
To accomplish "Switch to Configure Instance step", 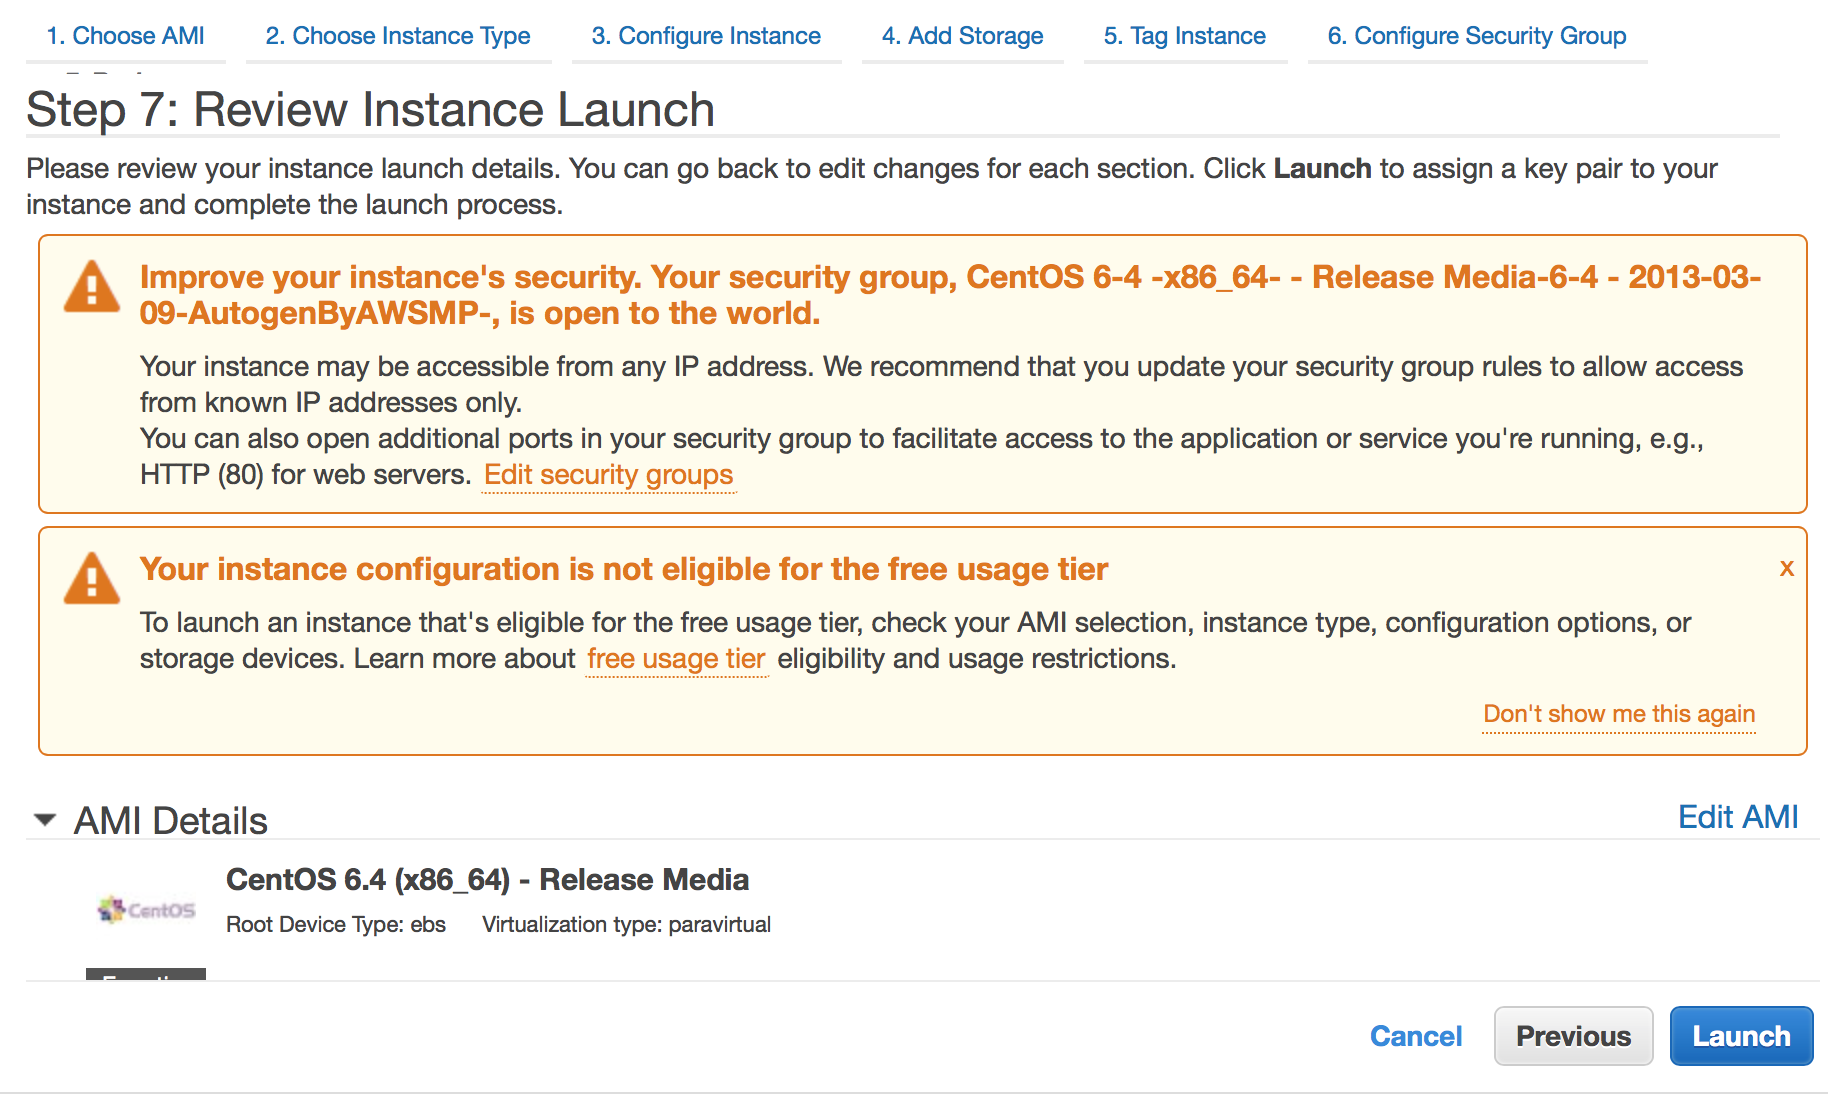I will click(706, 36).
